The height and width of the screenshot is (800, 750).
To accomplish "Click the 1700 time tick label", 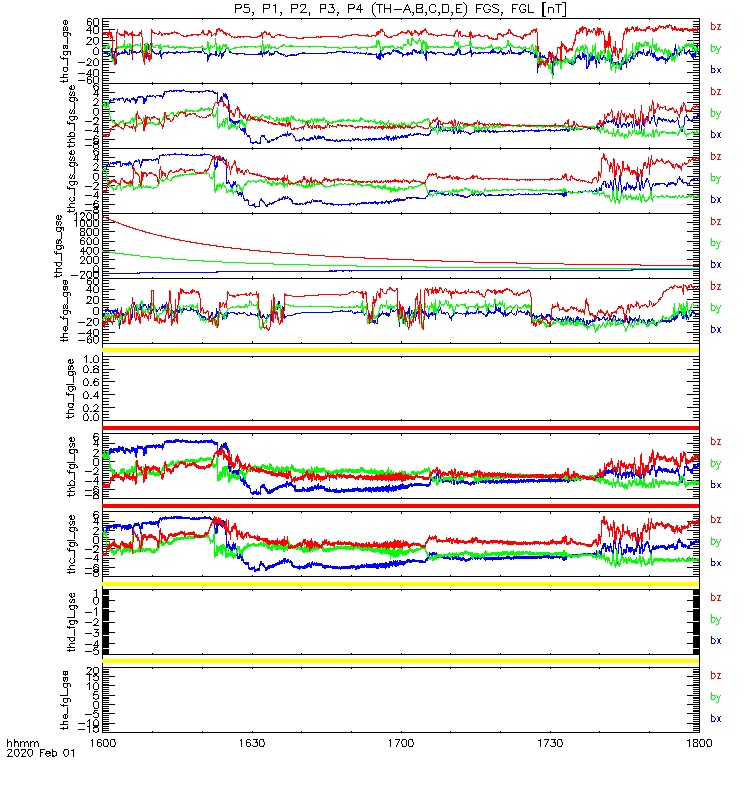I will 401,743.
